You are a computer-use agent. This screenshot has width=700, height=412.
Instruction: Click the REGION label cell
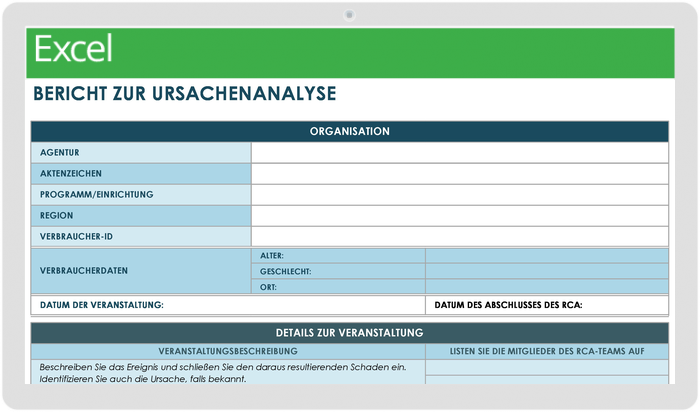pyautogui.click(x=141, y=215)
